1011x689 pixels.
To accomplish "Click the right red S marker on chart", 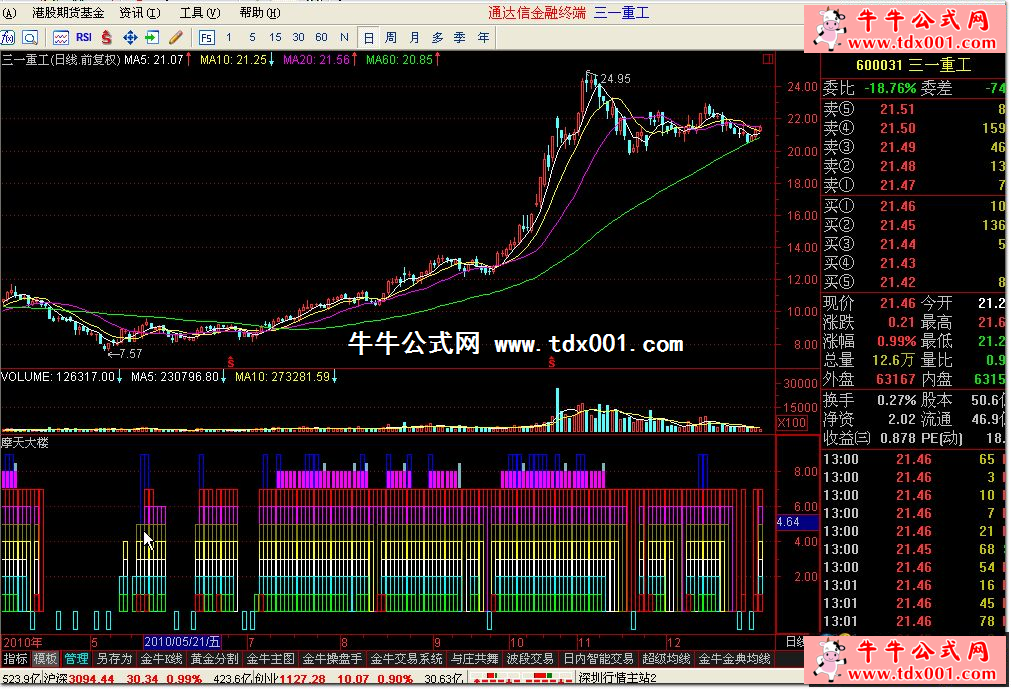I will pos(551,363).
